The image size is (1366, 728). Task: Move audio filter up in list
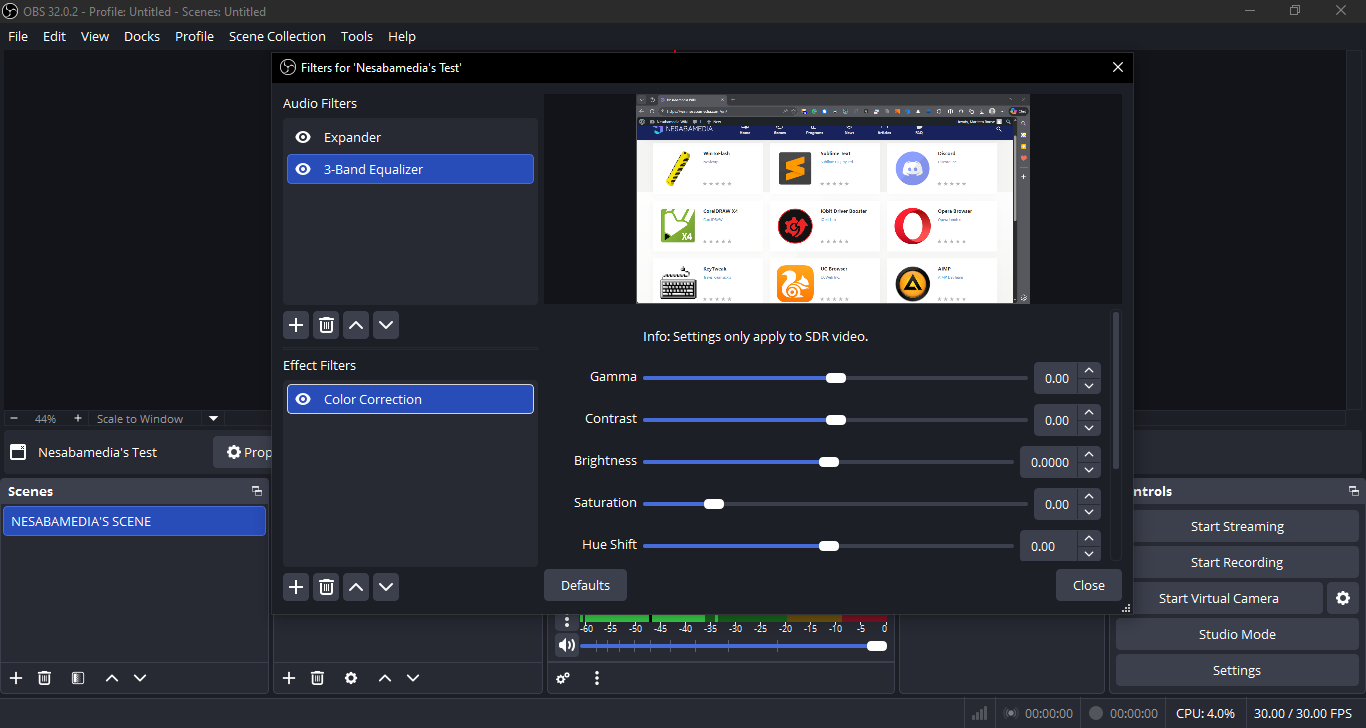pos(356,325)
